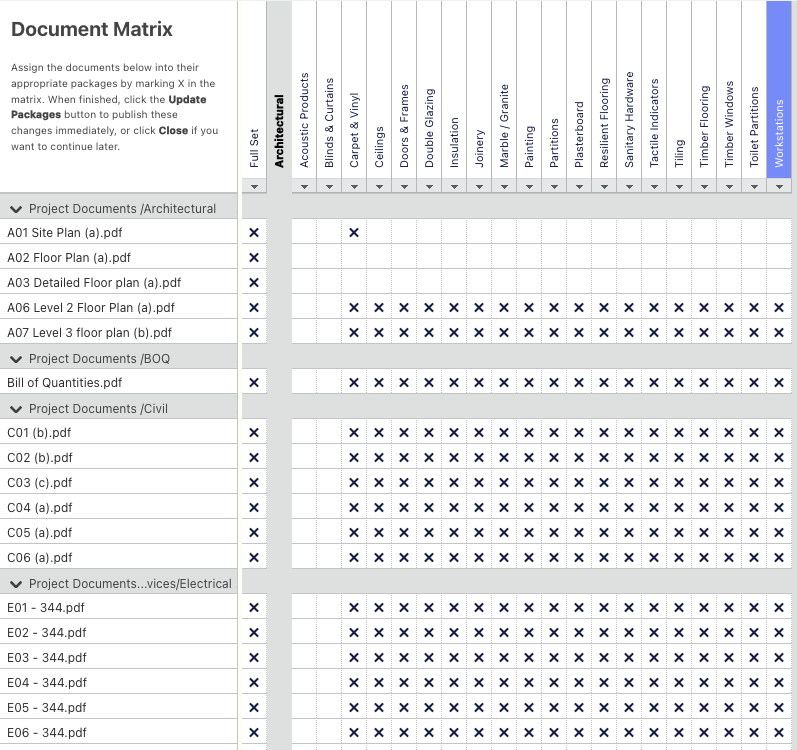Select the Doors & Frames column header
797x750 pixels.
coord(404,89)
